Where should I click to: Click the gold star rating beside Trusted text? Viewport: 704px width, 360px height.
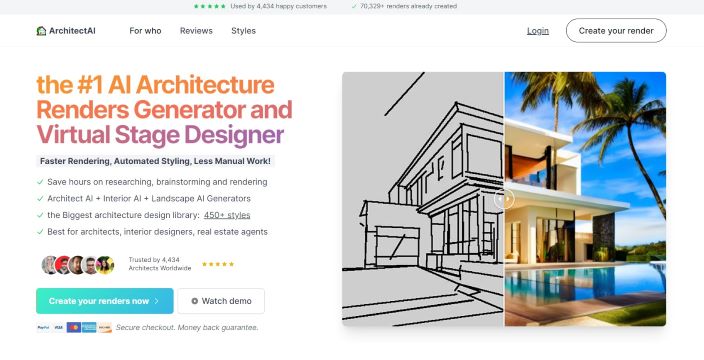pos(218,264)
